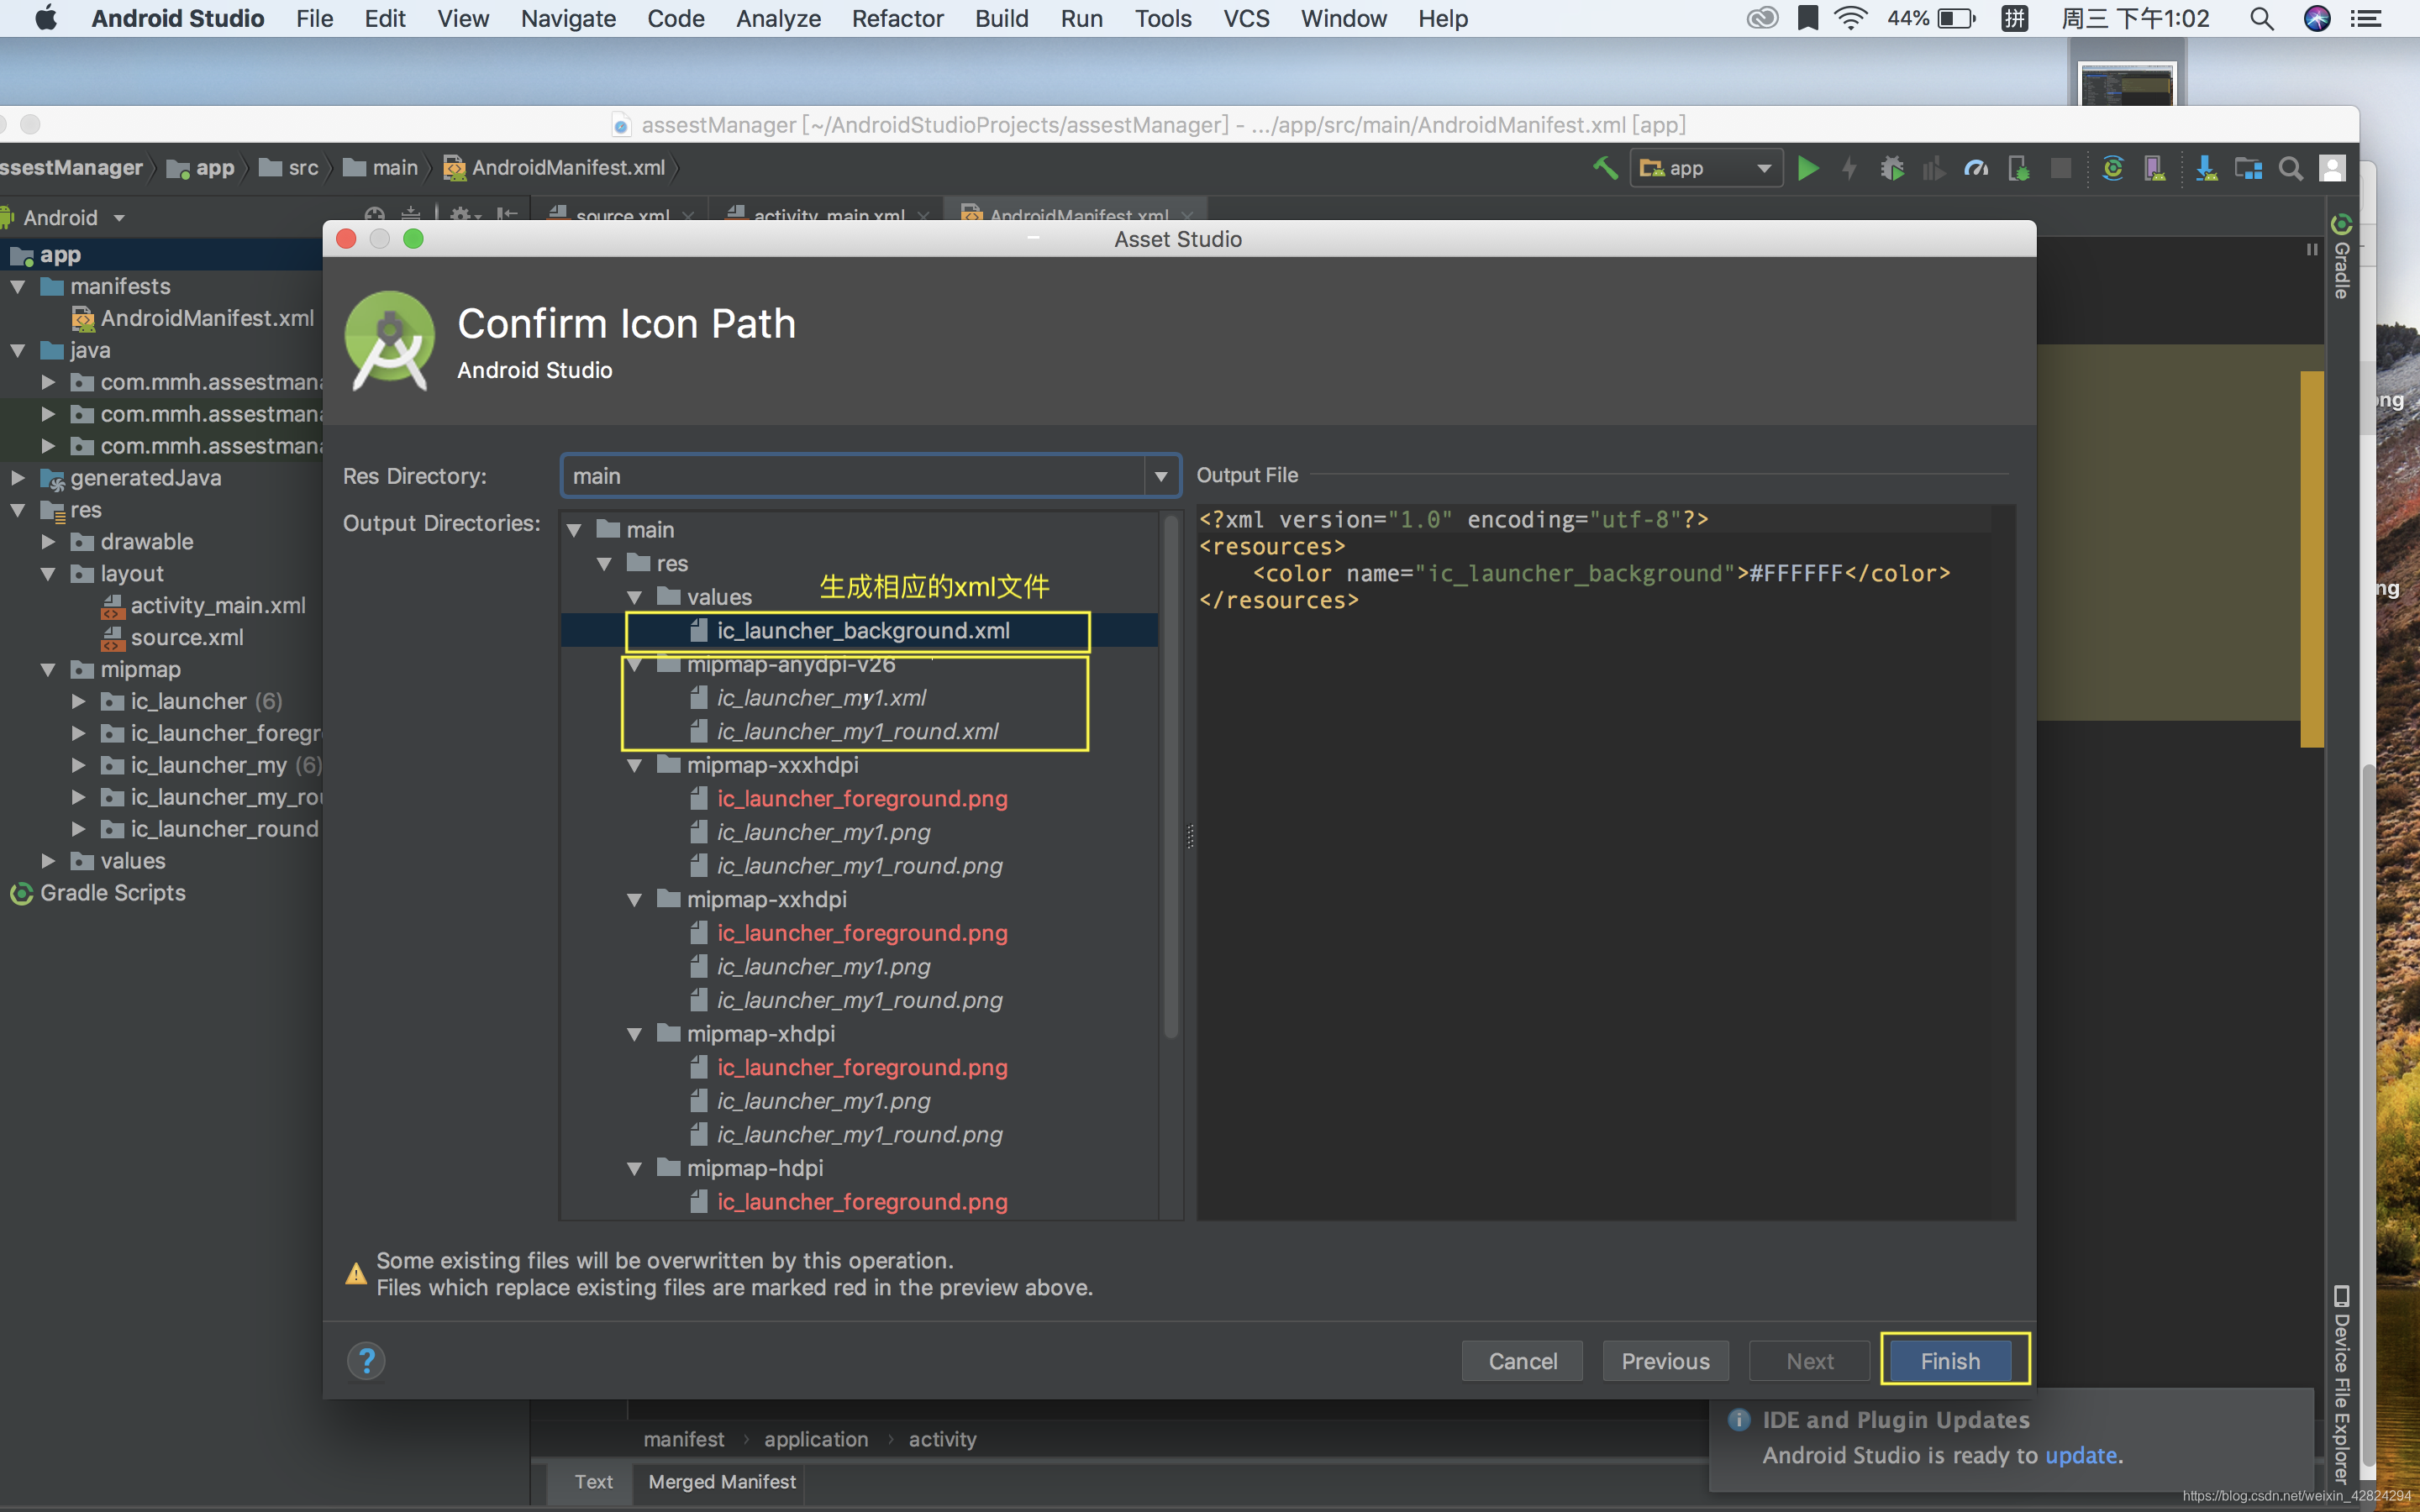Viewport: 2420px width, 1512px height.
Task: Select ic_launcher_foreground.png under mipmap-xxxhdpi
Action: tap(862, 799)
